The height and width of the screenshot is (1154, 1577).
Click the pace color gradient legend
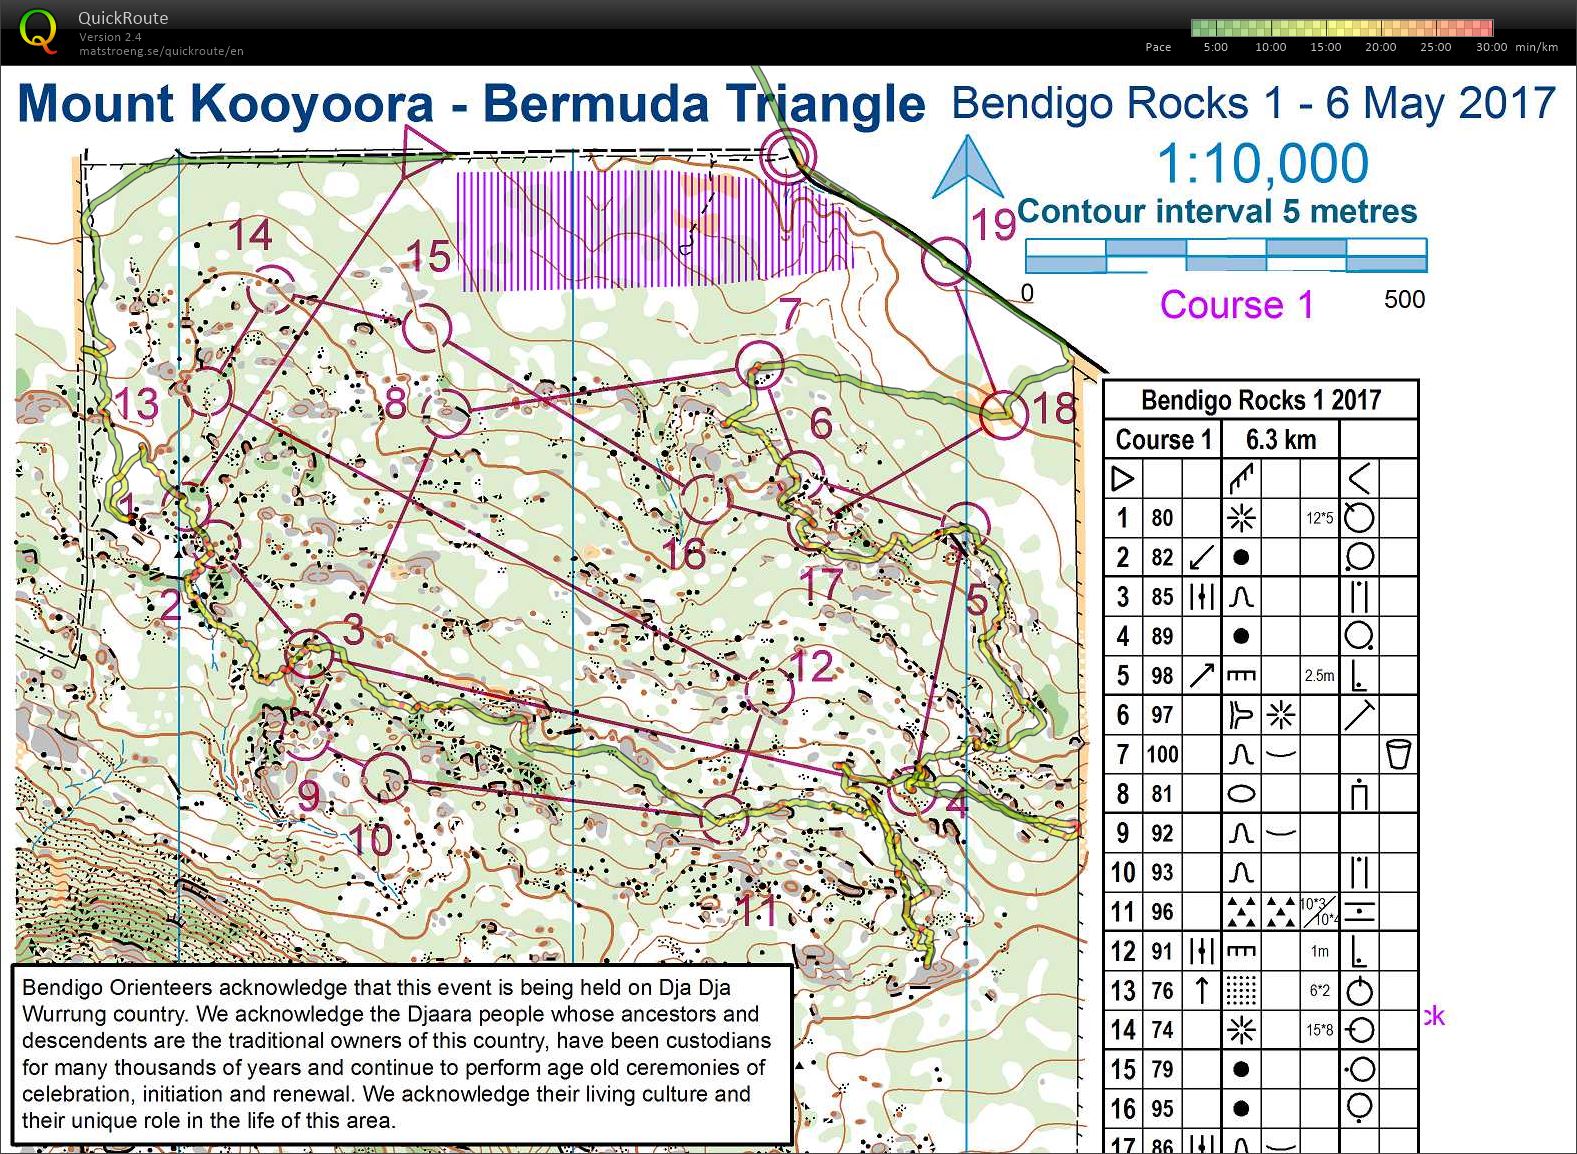tap(1342, 28)
